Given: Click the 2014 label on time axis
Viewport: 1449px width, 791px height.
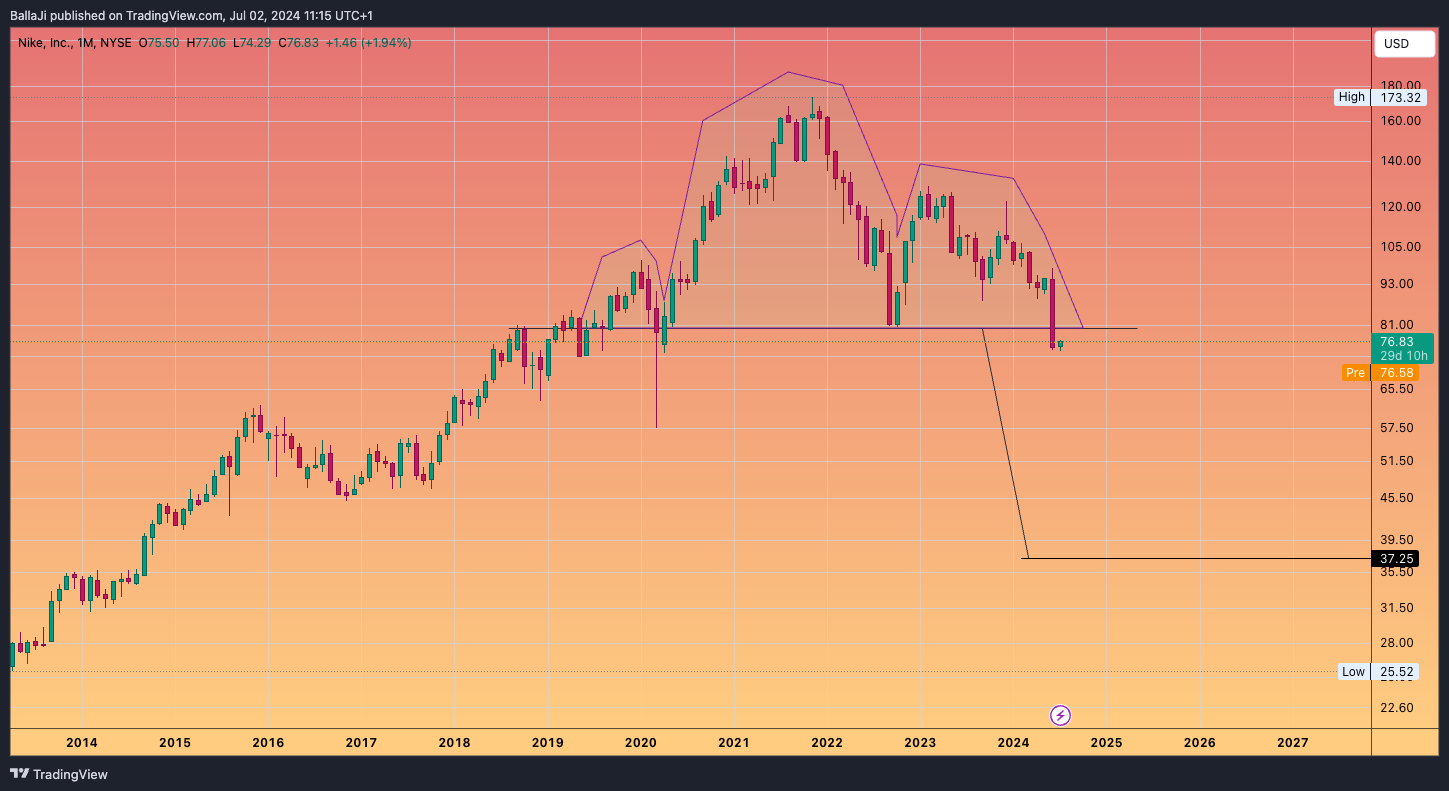Looking at the screenshot, I should pyautogui.click(x=82, y=743).
